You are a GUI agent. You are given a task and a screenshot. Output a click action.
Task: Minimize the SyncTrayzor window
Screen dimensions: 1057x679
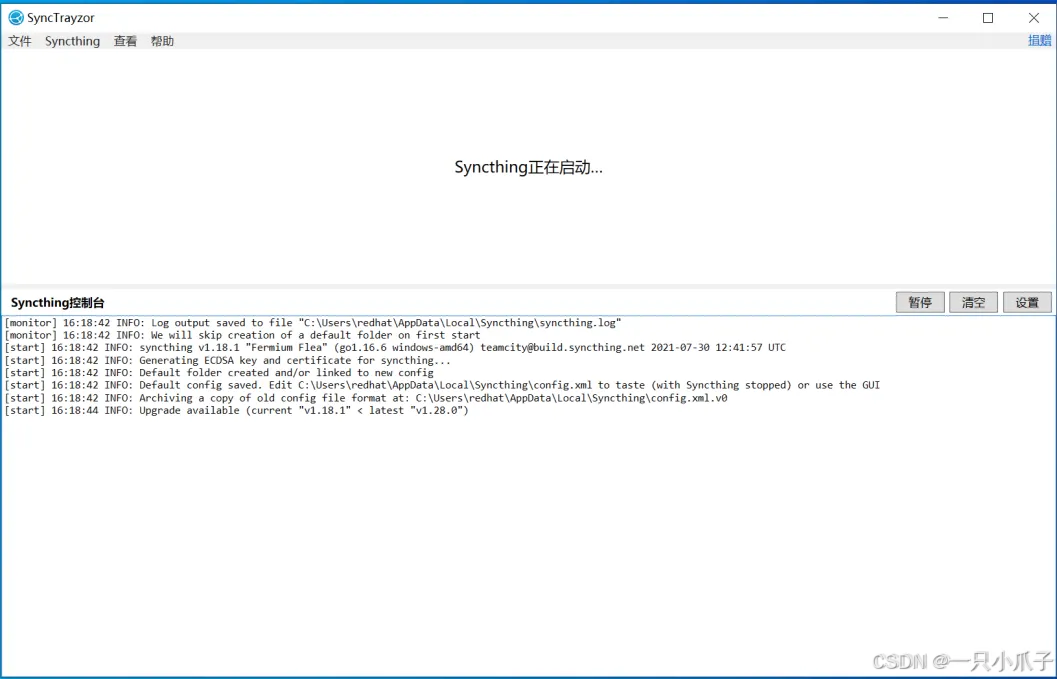pyautogui.click(x=943, y=18)
